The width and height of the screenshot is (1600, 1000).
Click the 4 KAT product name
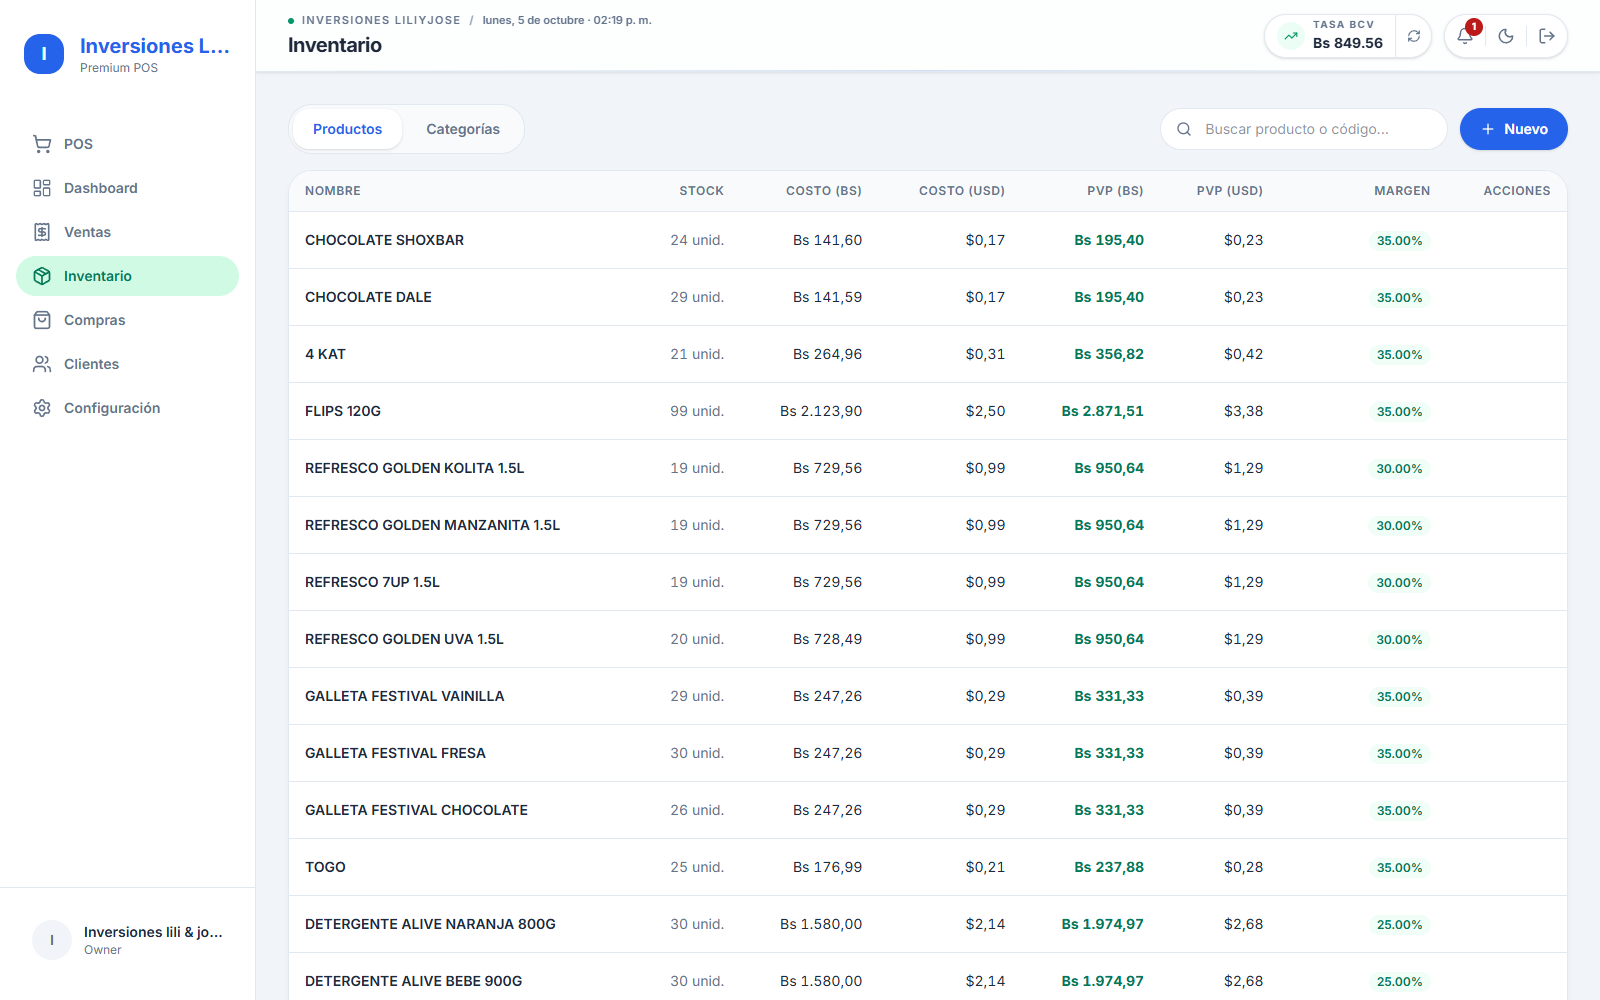325,354
